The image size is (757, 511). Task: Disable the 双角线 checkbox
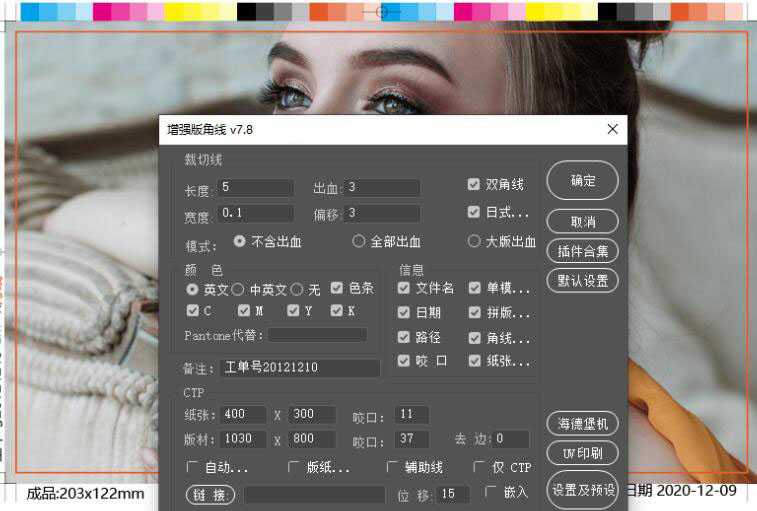click(474, 185)
